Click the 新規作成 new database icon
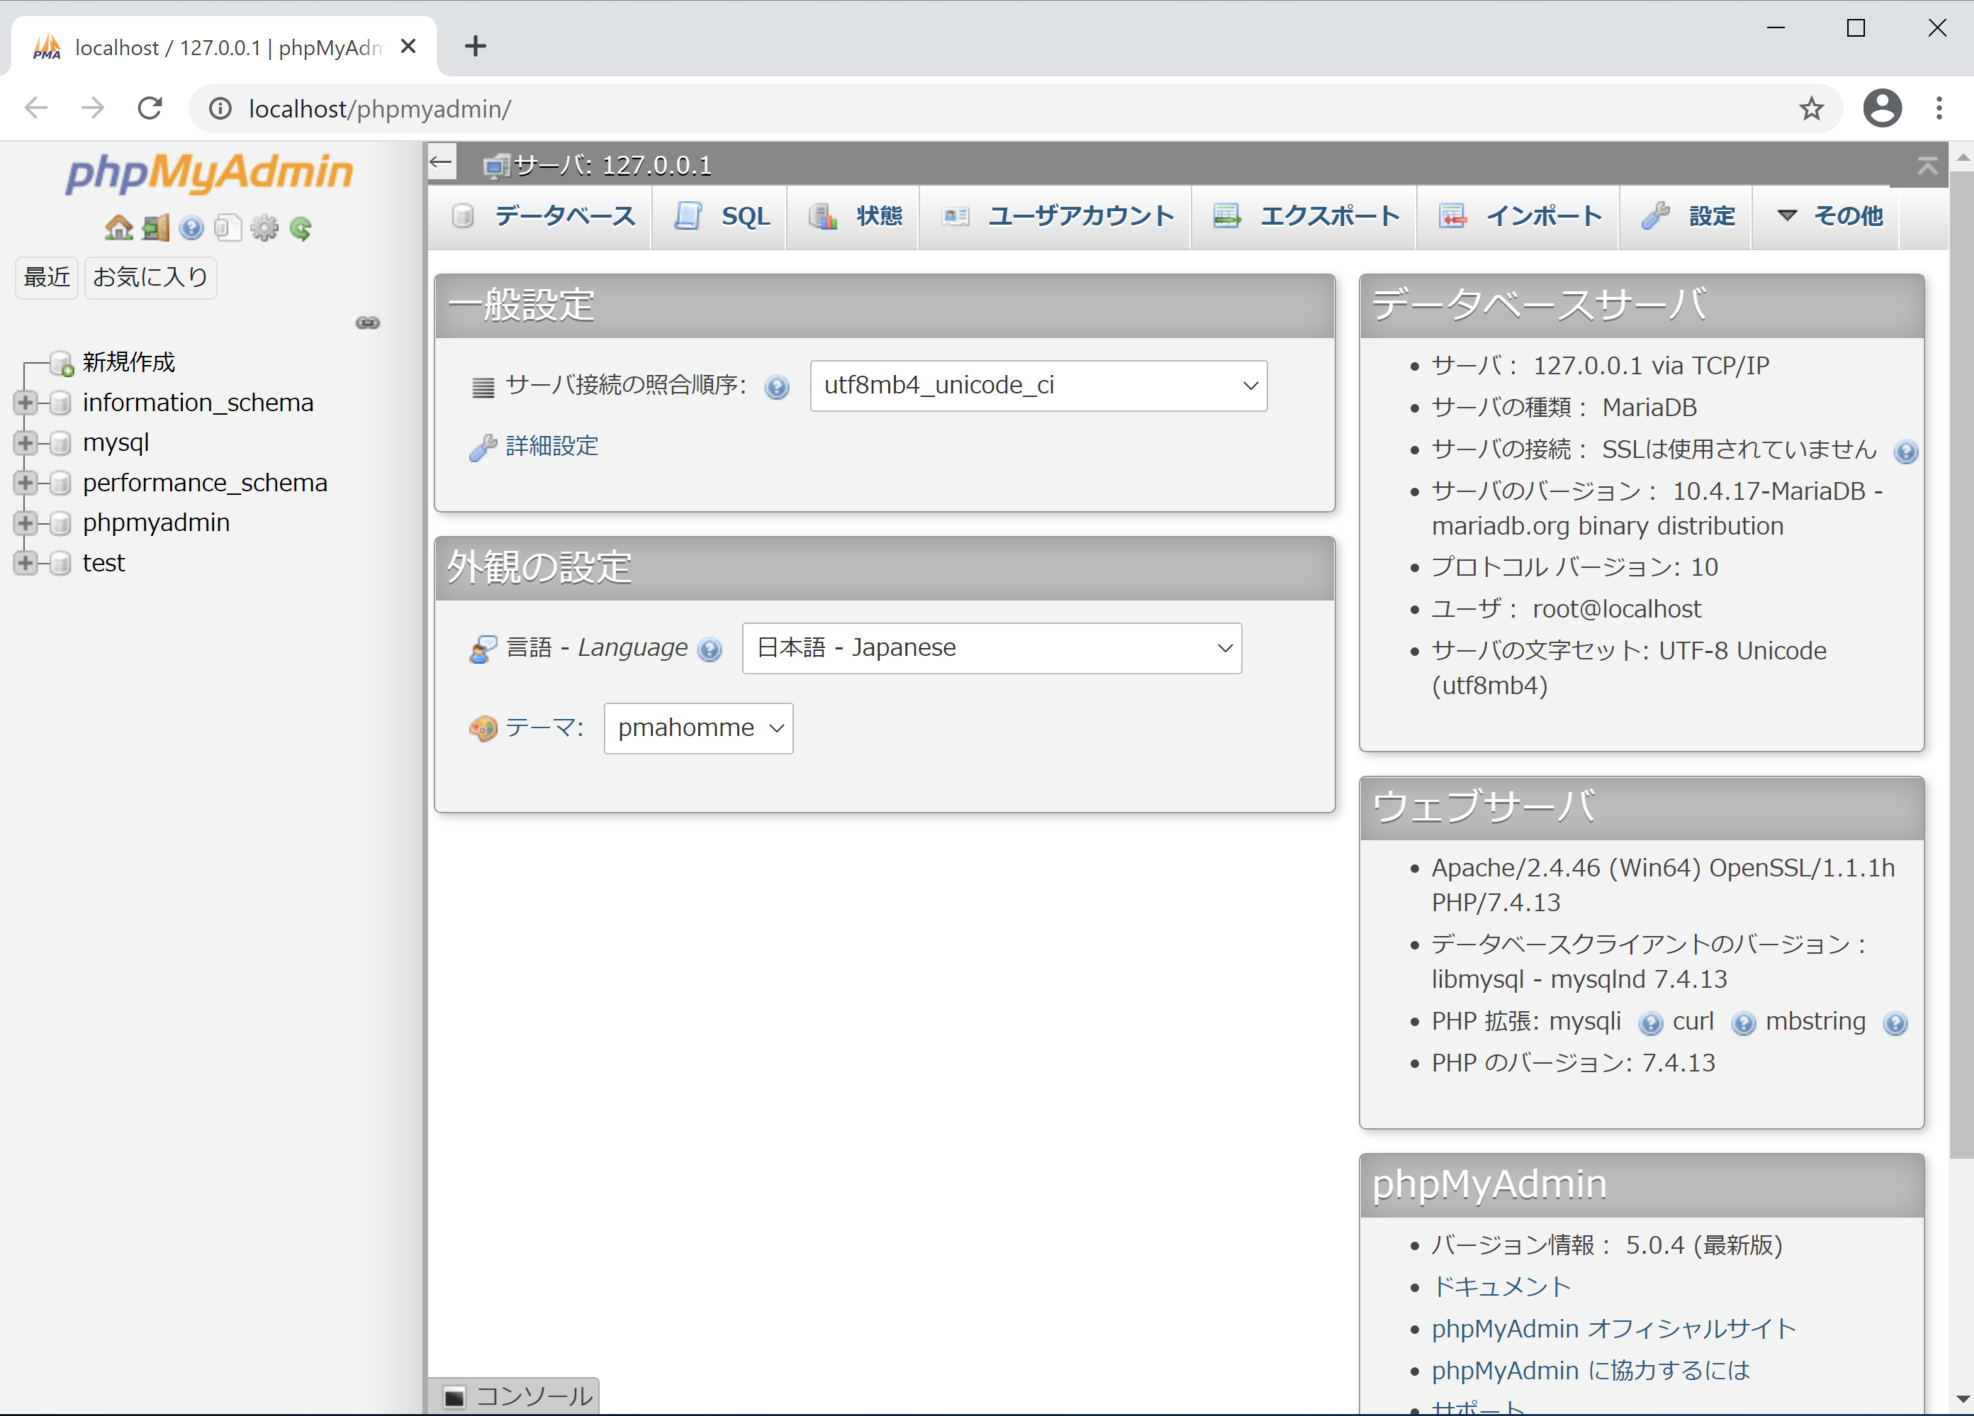Screen dimensions: 1974x1416 click(x=62, y=363)
